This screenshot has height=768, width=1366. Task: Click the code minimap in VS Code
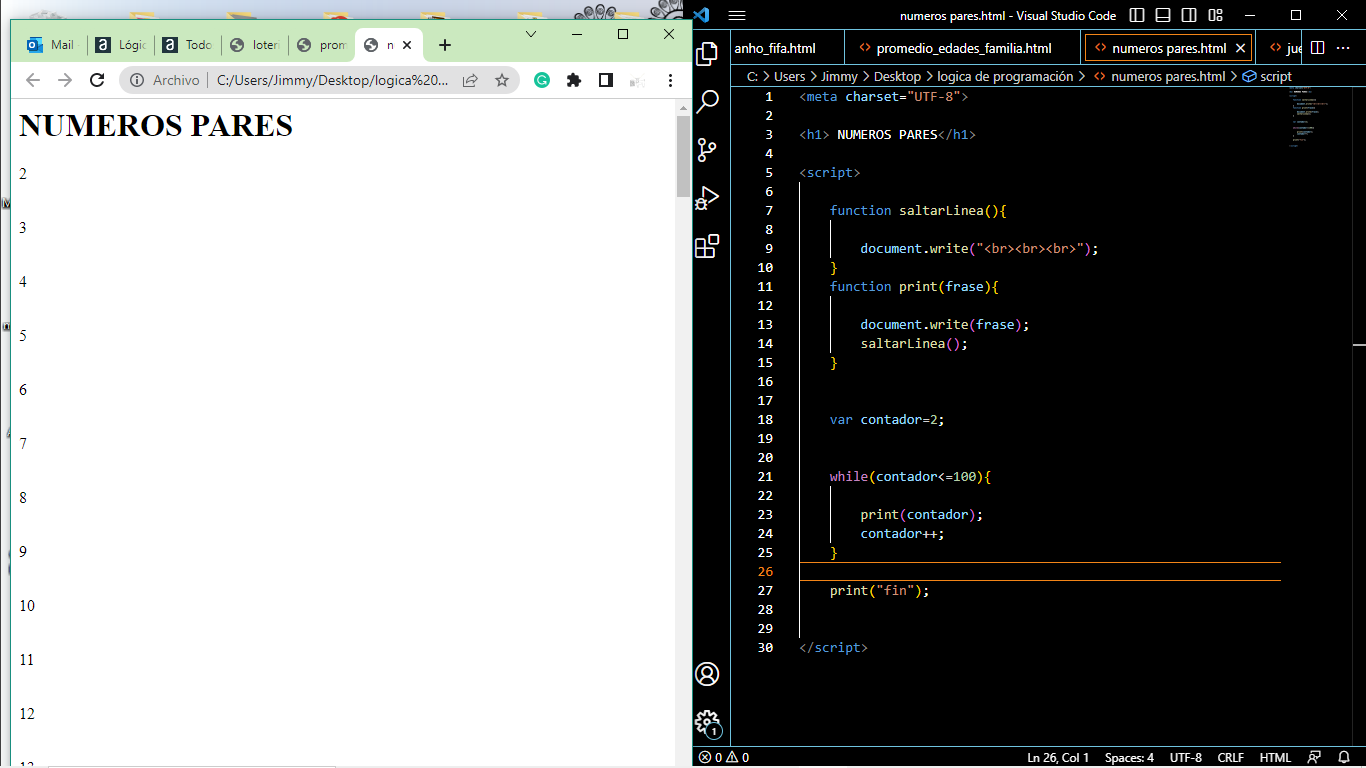point(1316,116)
